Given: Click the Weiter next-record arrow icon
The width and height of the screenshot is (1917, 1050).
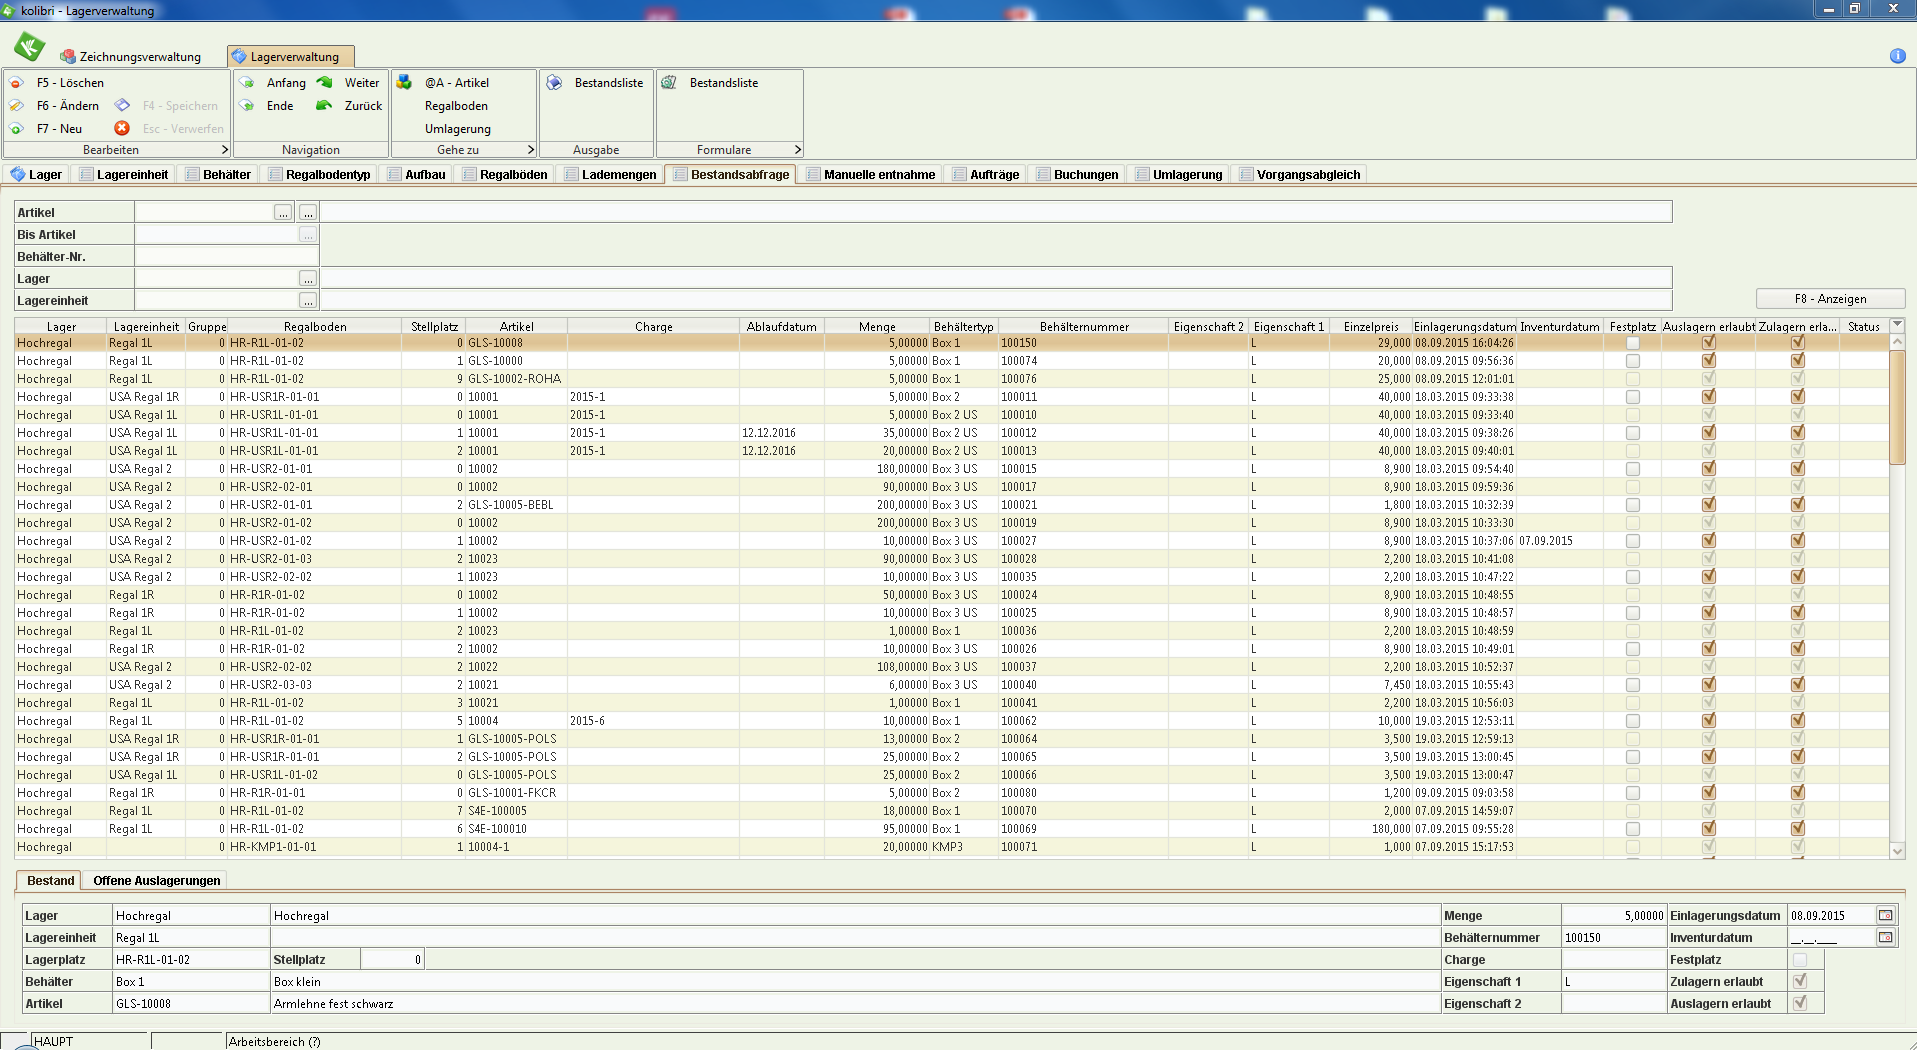Looking at the screenshot, I should tap(324, 83).
